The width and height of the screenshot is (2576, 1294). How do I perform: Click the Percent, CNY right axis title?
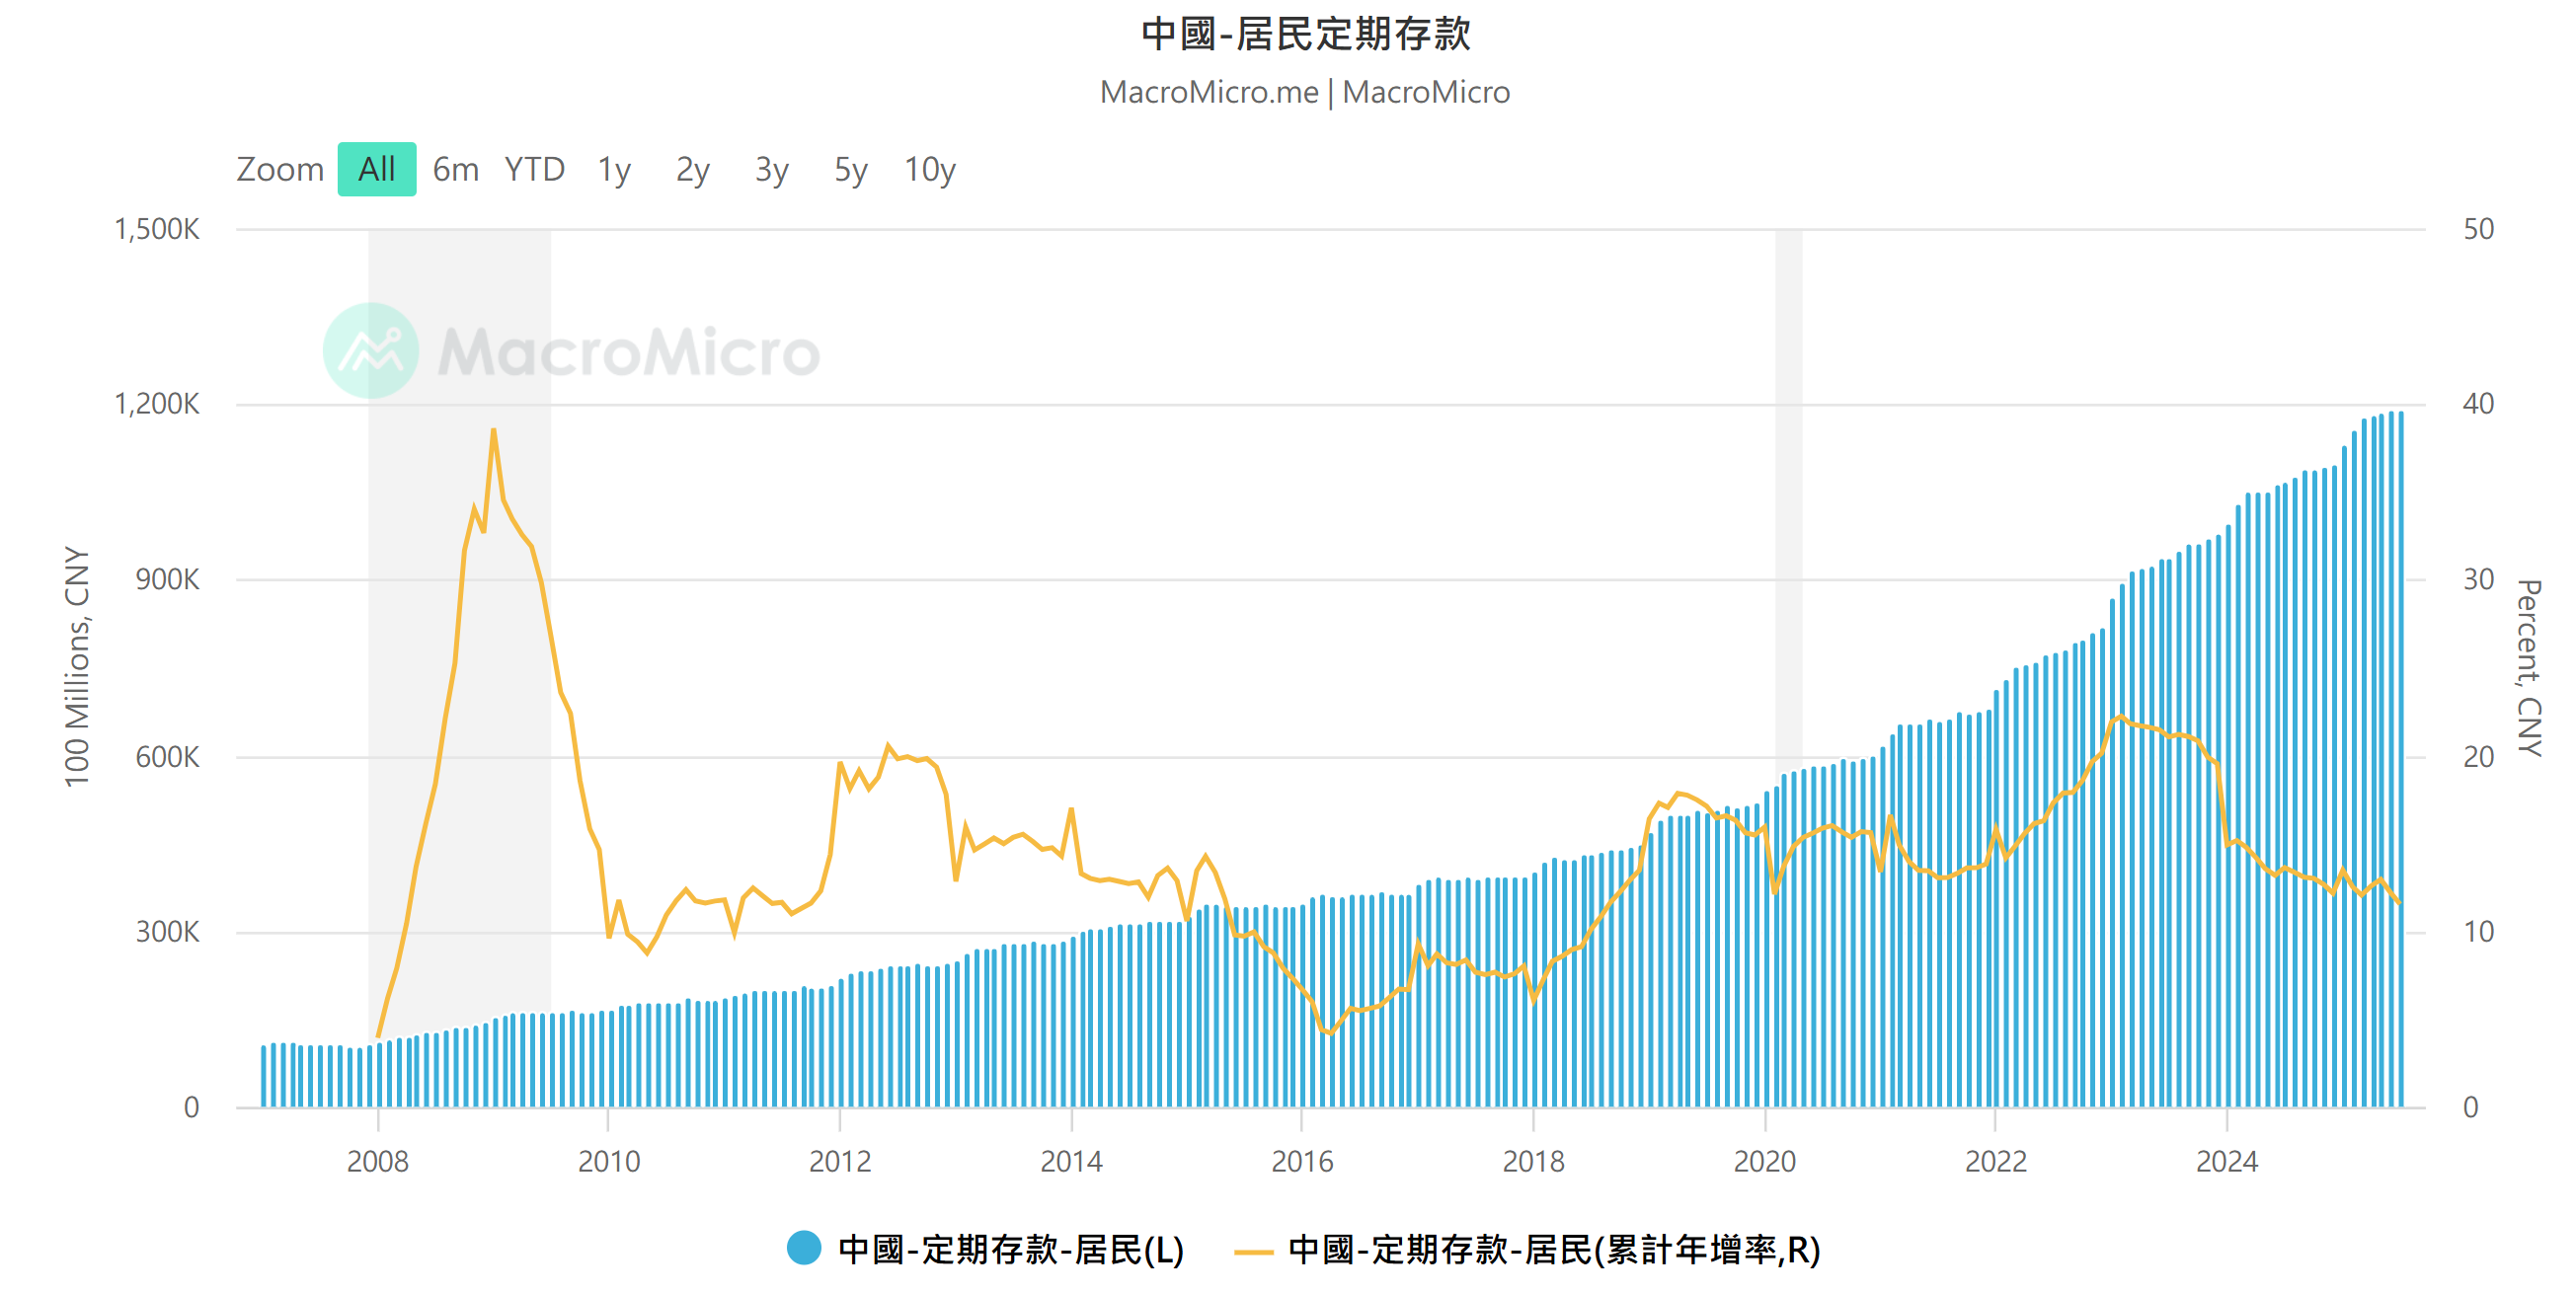2529,667
